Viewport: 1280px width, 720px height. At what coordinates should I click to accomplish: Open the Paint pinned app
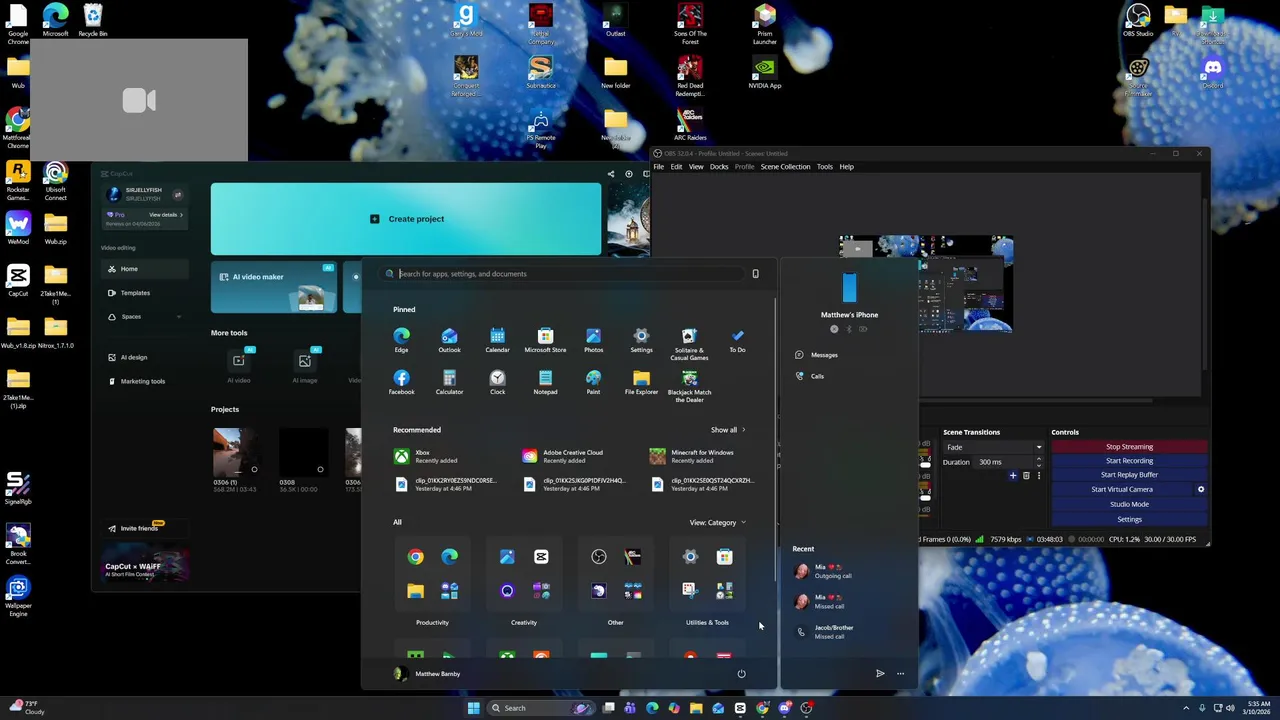593,382
